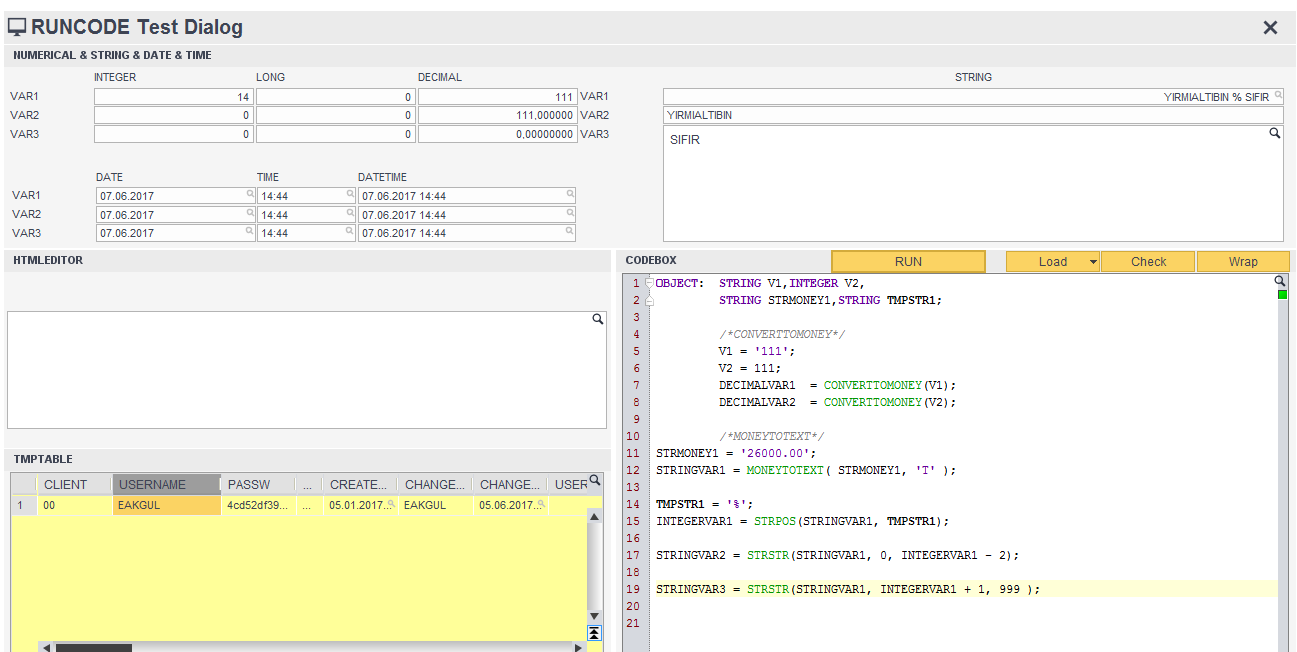Open lookup icon for DATETIME VAR3
Image resolution: width=1297 pixels, height=652 pixels.
[x=570, y=231]
